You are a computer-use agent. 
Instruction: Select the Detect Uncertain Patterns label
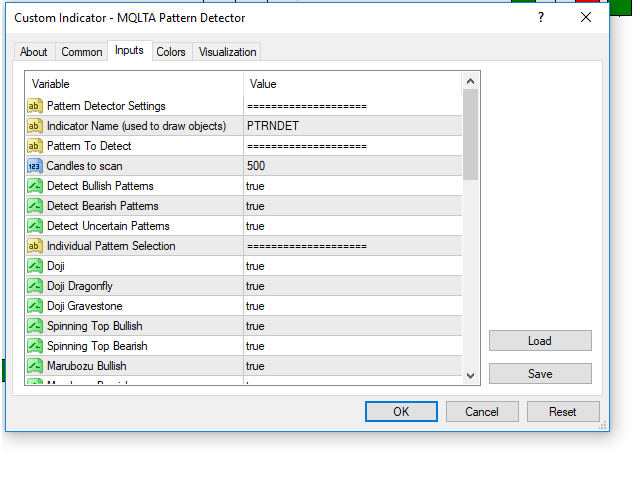click(x=108, y=226)
